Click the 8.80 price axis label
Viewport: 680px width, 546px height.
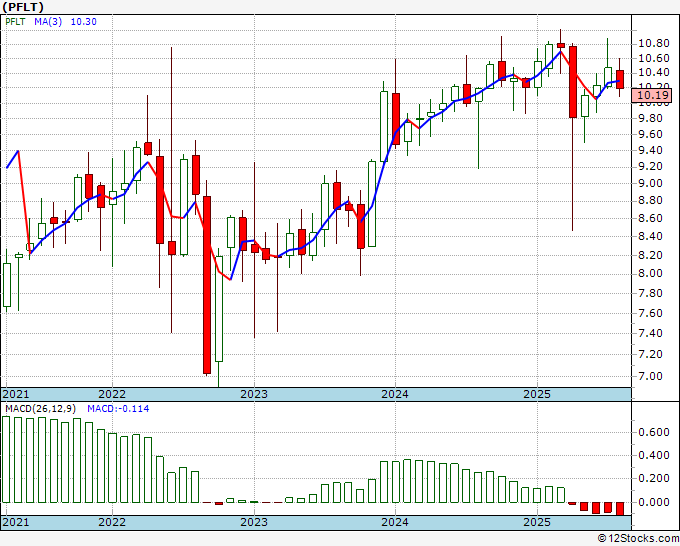651,201
